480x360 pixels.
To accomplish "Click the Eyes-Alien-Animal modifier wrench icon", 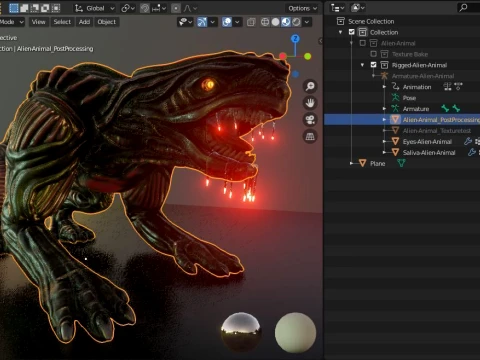I will point(468,142).
